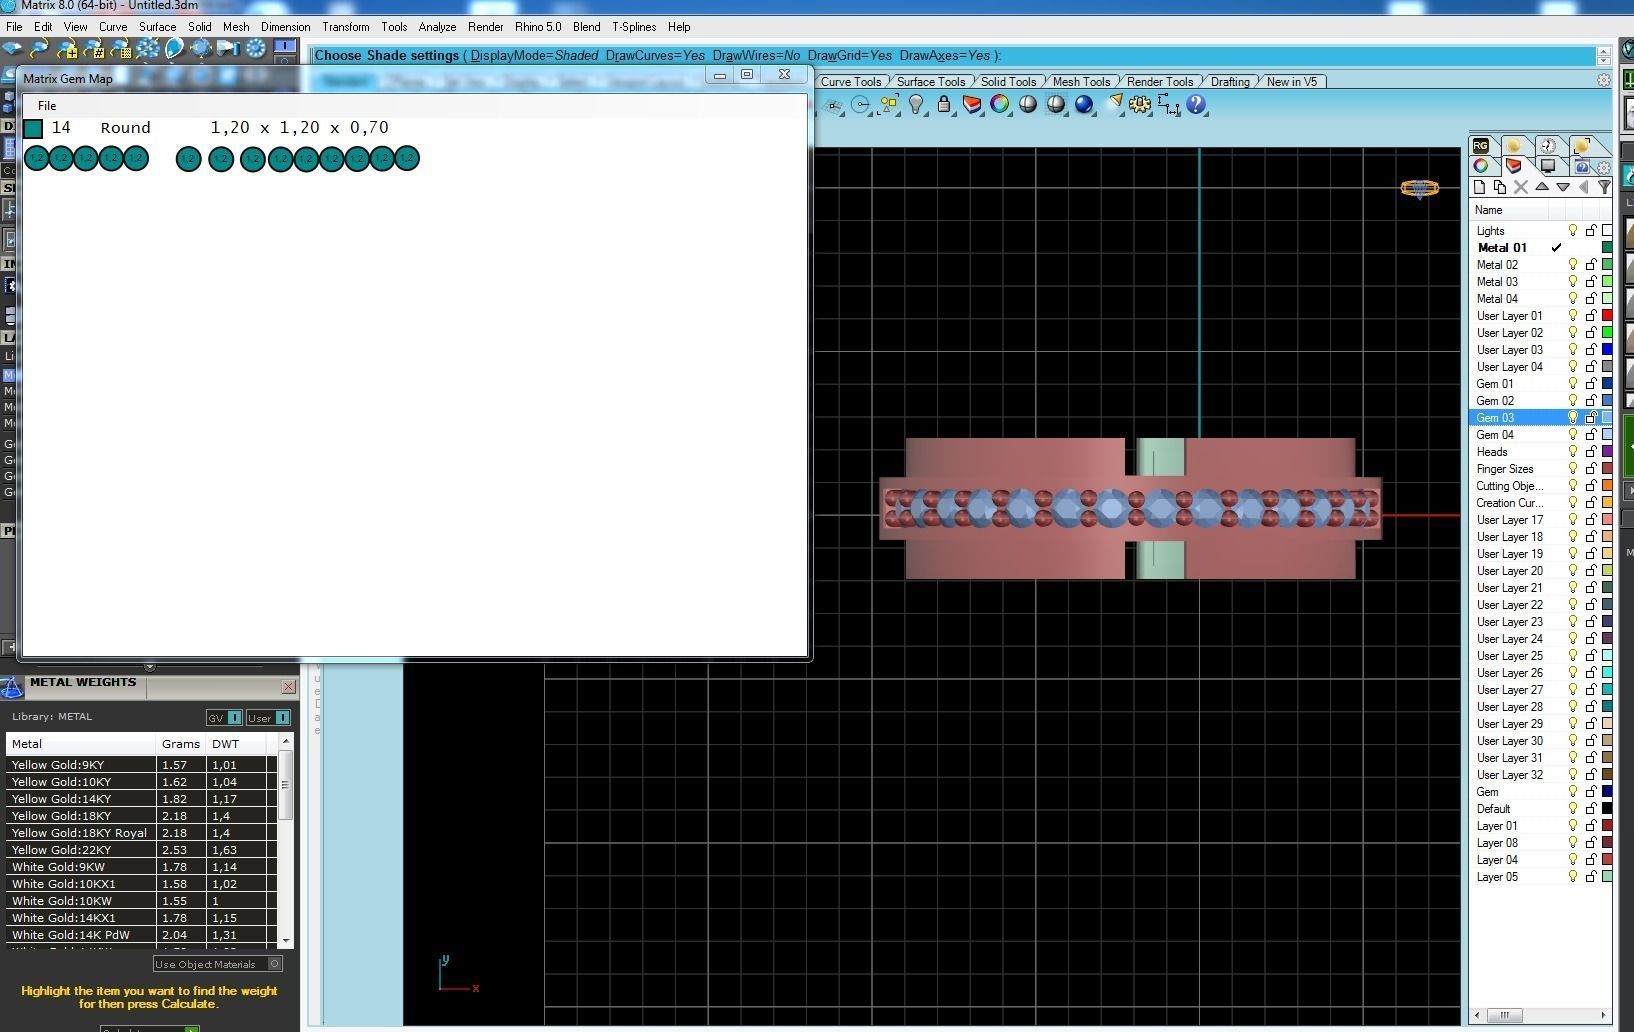
Task: Click User Layer 01 red color swatch
Action: (x=1607, y=316)
